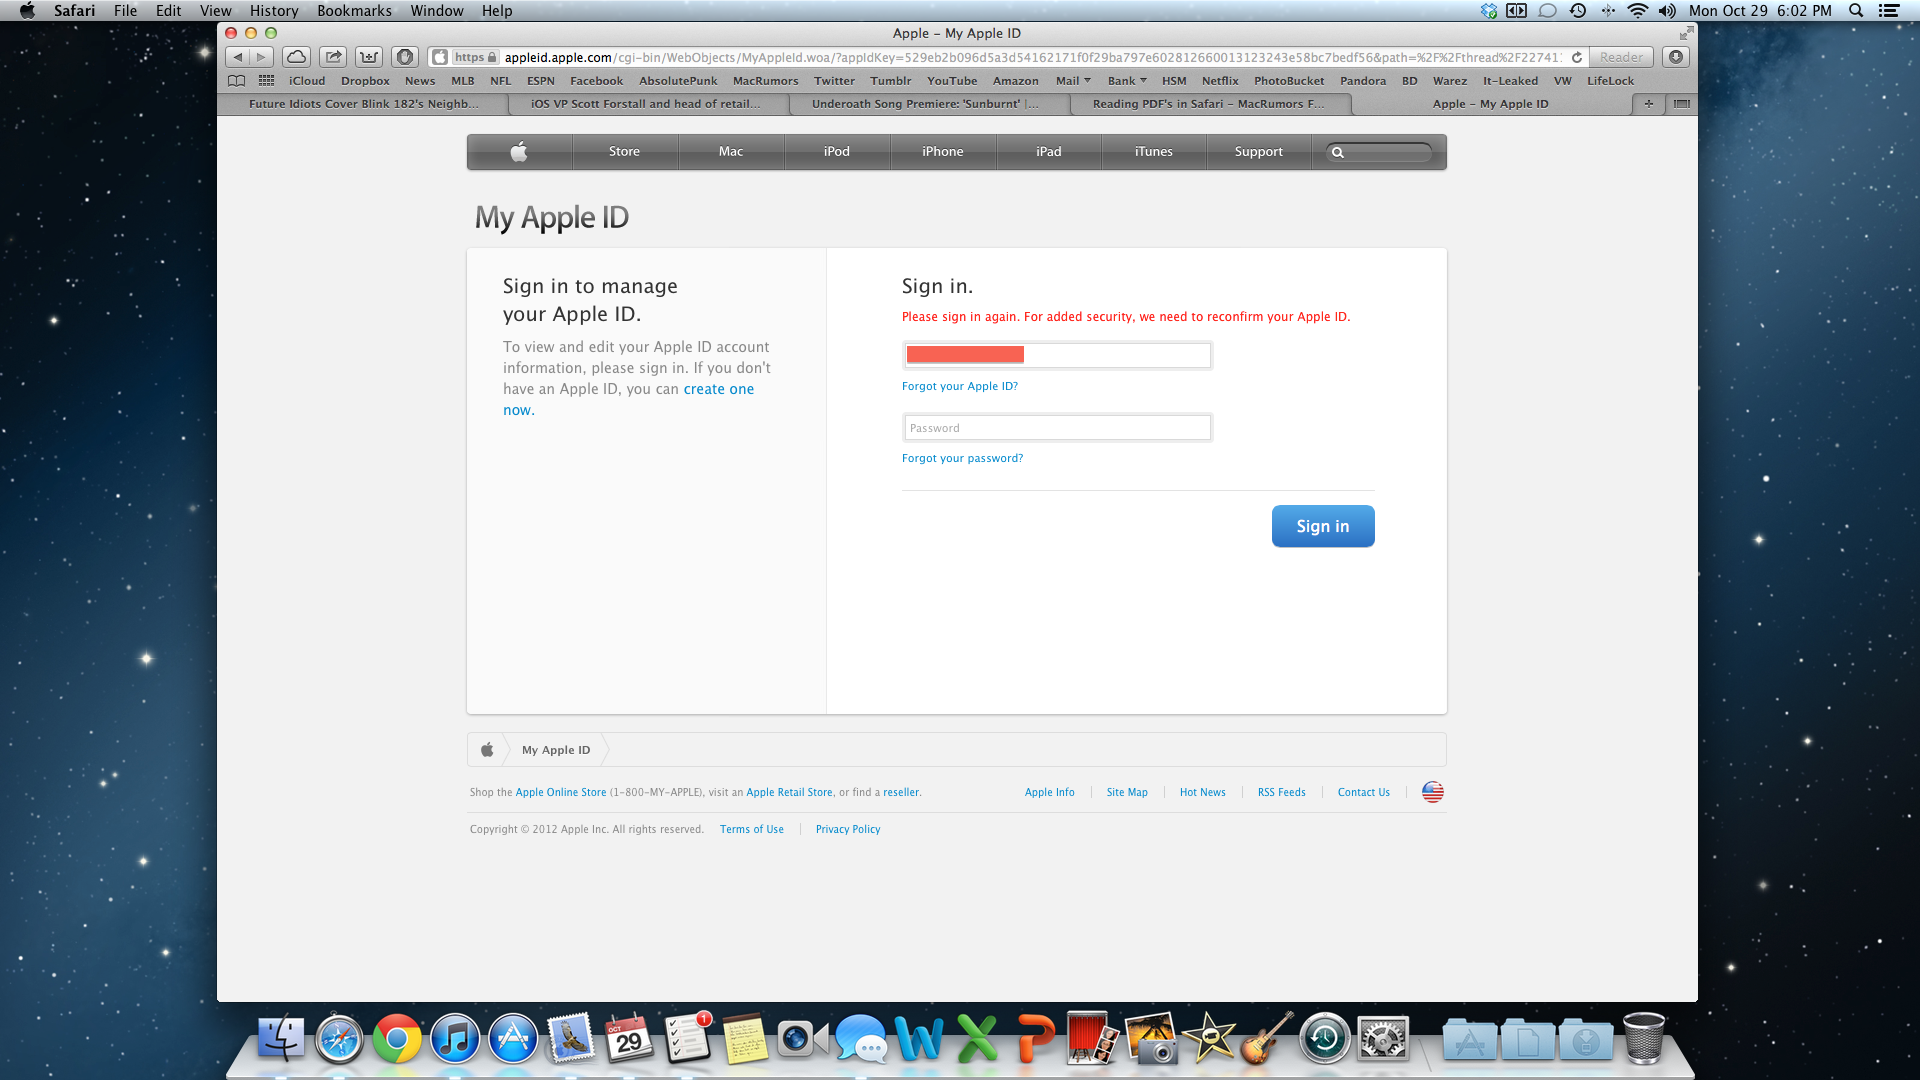Click the RSS Feeds footer link
Viewport: 1920px width, 1080px height.
[1282, 792]
